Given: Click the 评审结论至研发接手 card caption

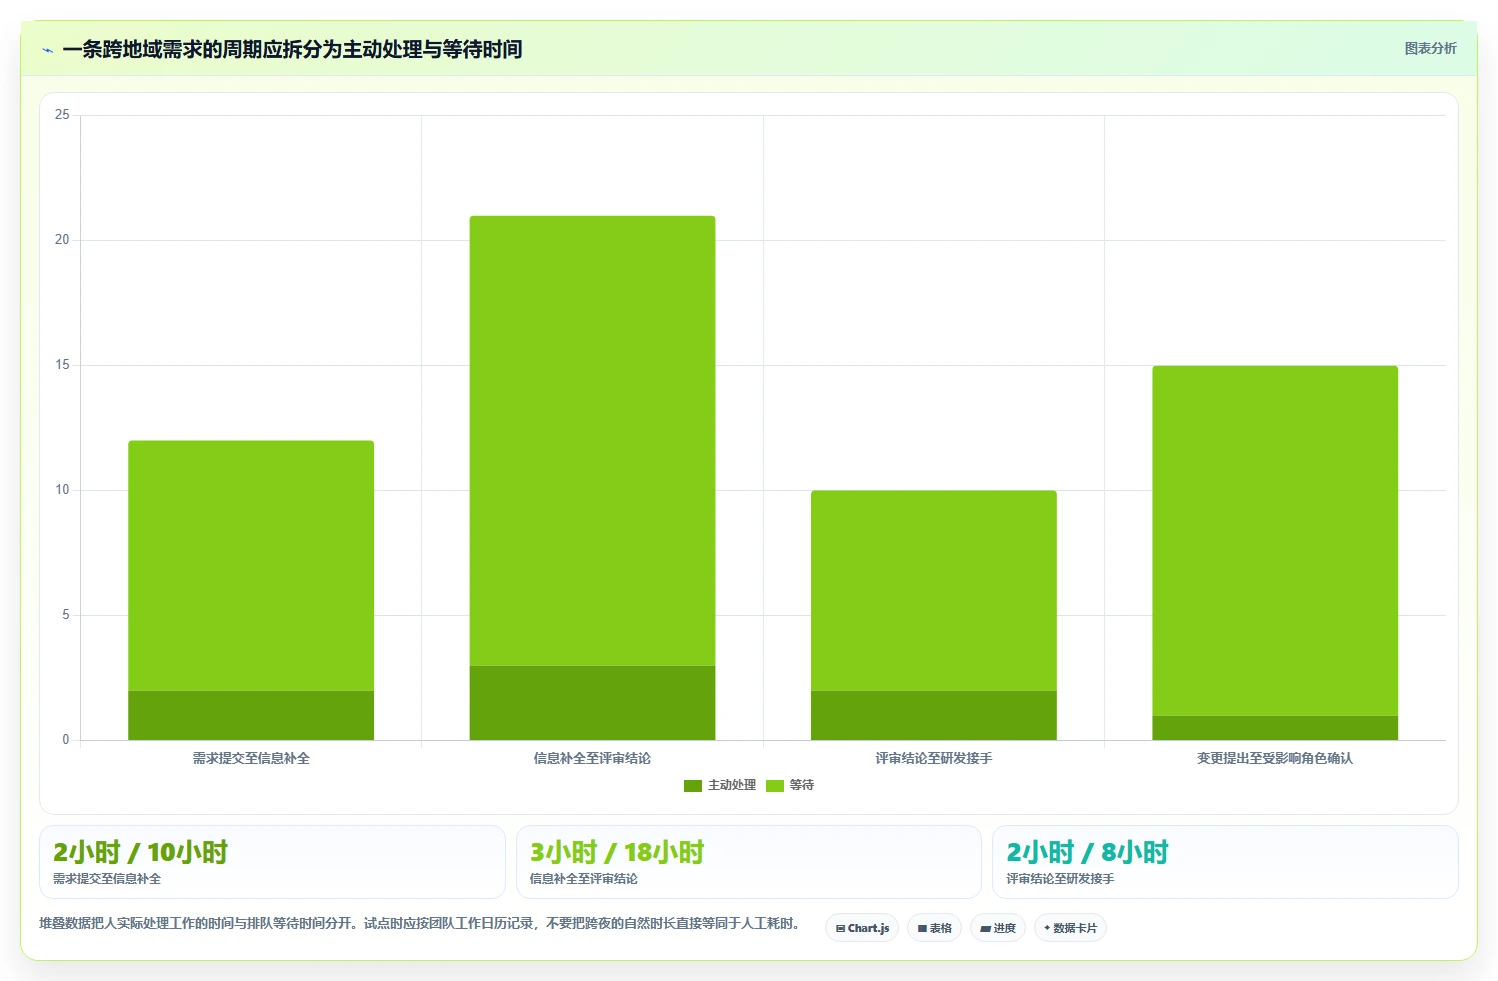Looking at the screenshot, I should point(1060,879).
